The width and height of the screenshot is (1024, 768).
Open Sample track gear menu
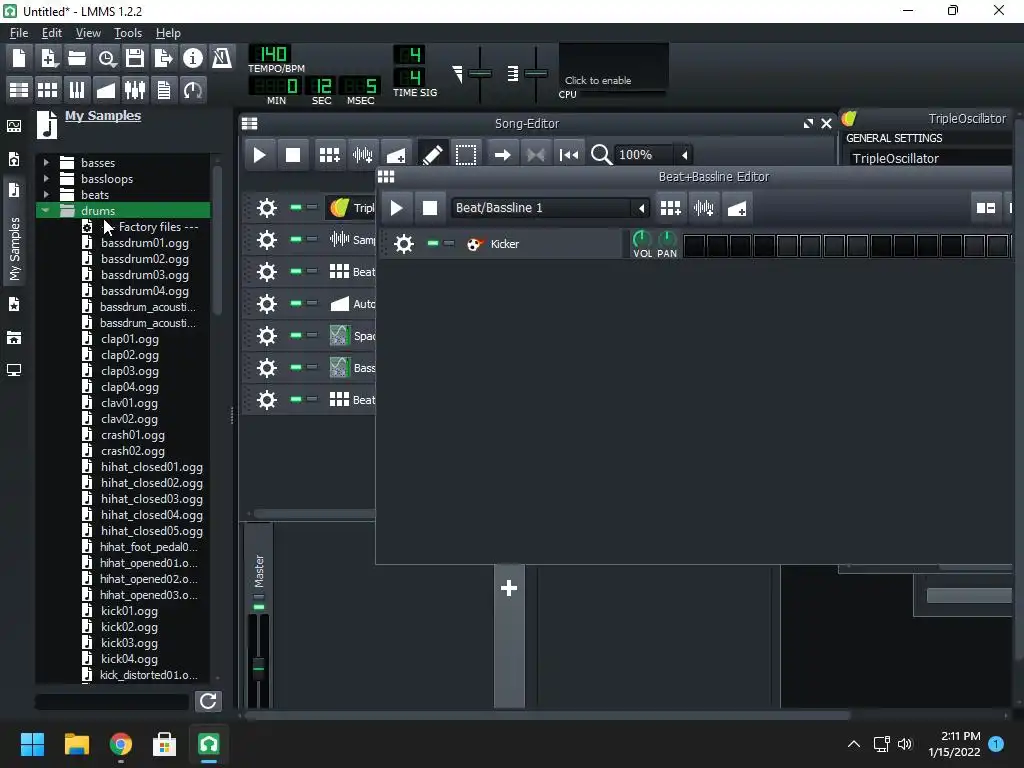pyautogui.click(x=266, y=240)
